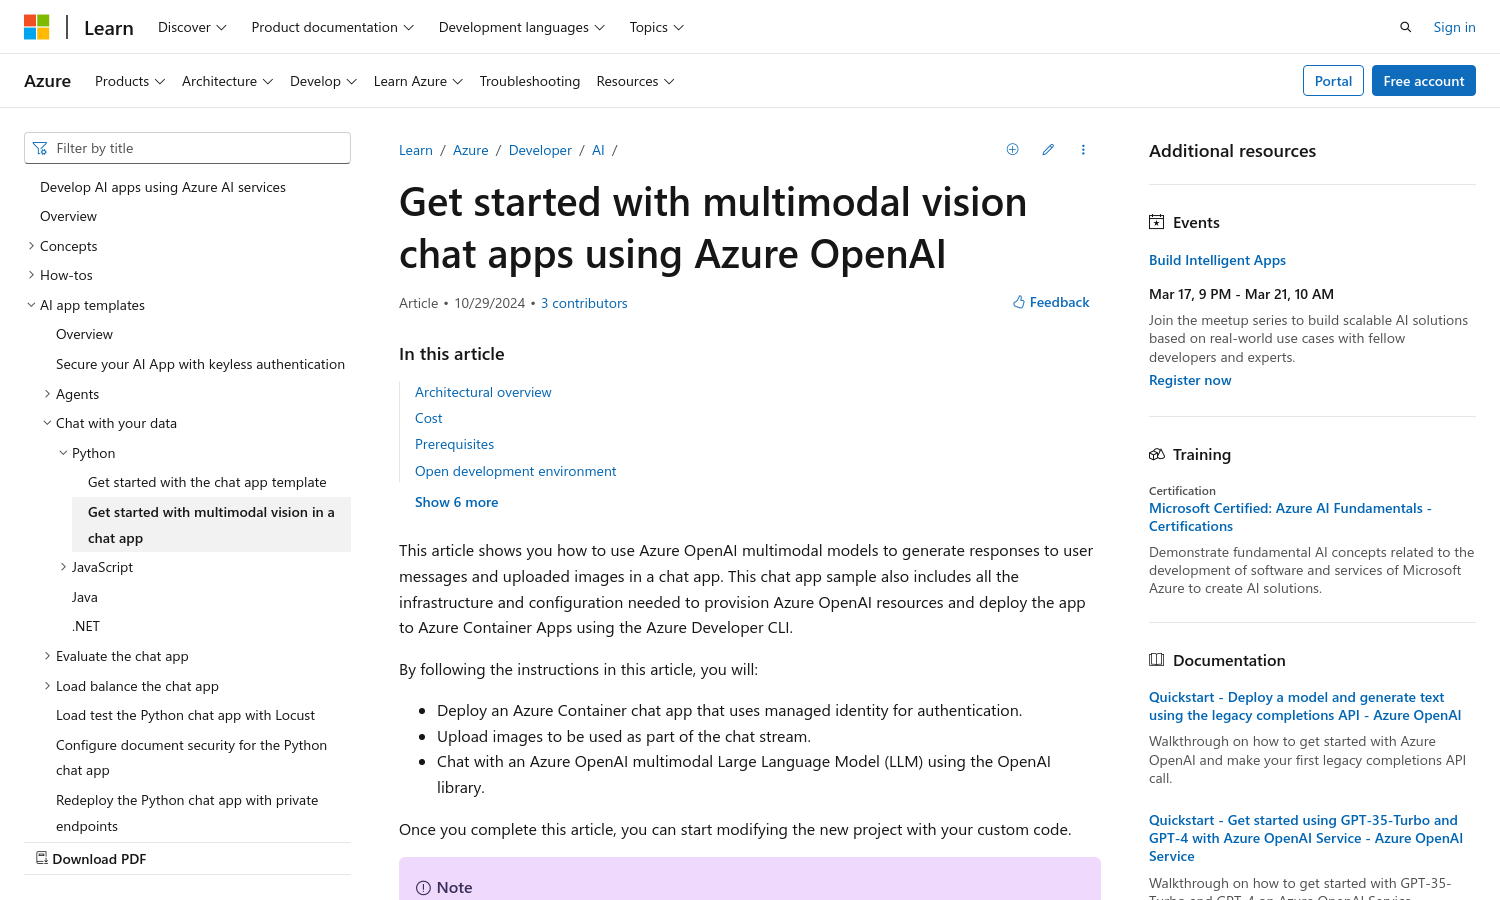Image resolution: width=1500 pixels, height=900 pixels.
Task: Open the Register now link
Action: coord(1190,380)
